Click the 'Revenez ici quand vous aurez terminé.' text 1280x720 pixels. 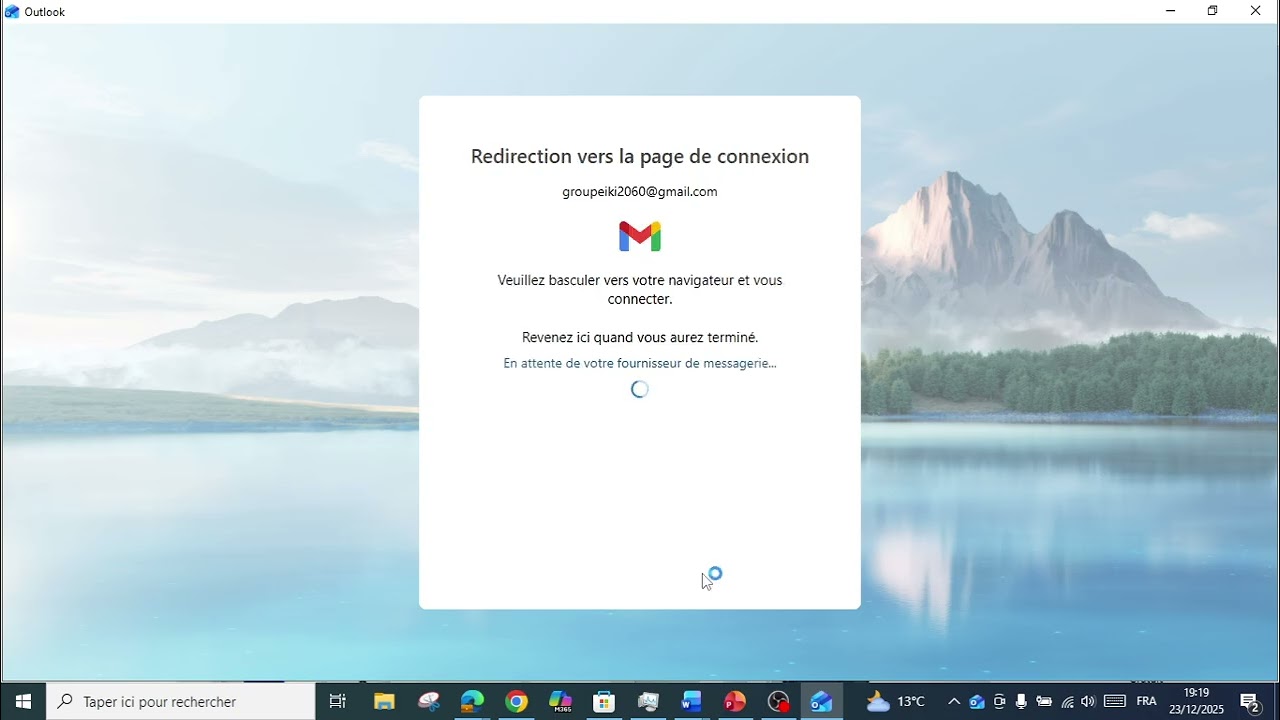coord(640,337)
